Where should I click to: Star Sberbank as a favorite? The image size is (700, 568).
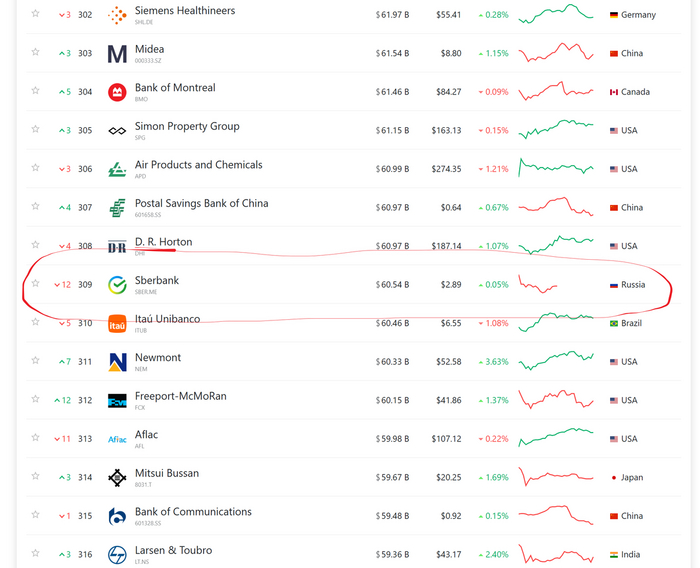(x=35, y=284)
